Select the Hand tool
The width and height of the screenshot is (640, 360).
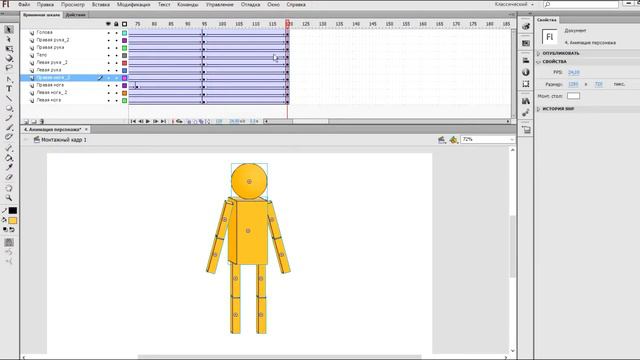point(9,188)
